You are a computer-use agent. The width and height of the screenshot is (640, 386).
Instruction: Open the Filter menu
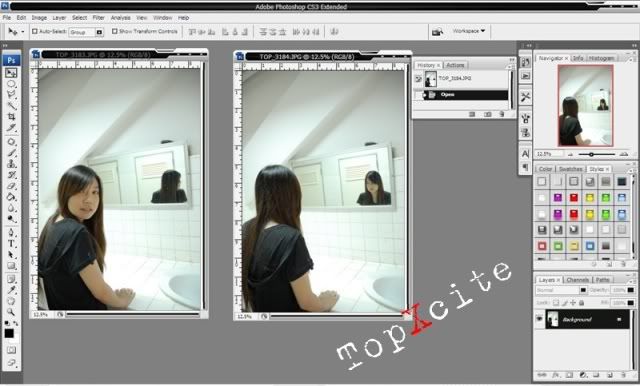click(98, 18)
